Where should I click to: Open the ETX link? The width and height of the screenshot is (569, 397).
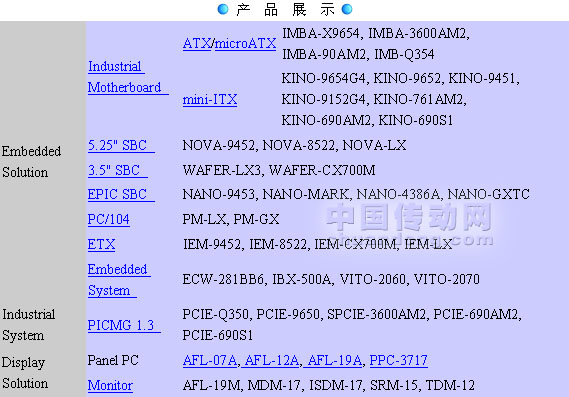101,244
